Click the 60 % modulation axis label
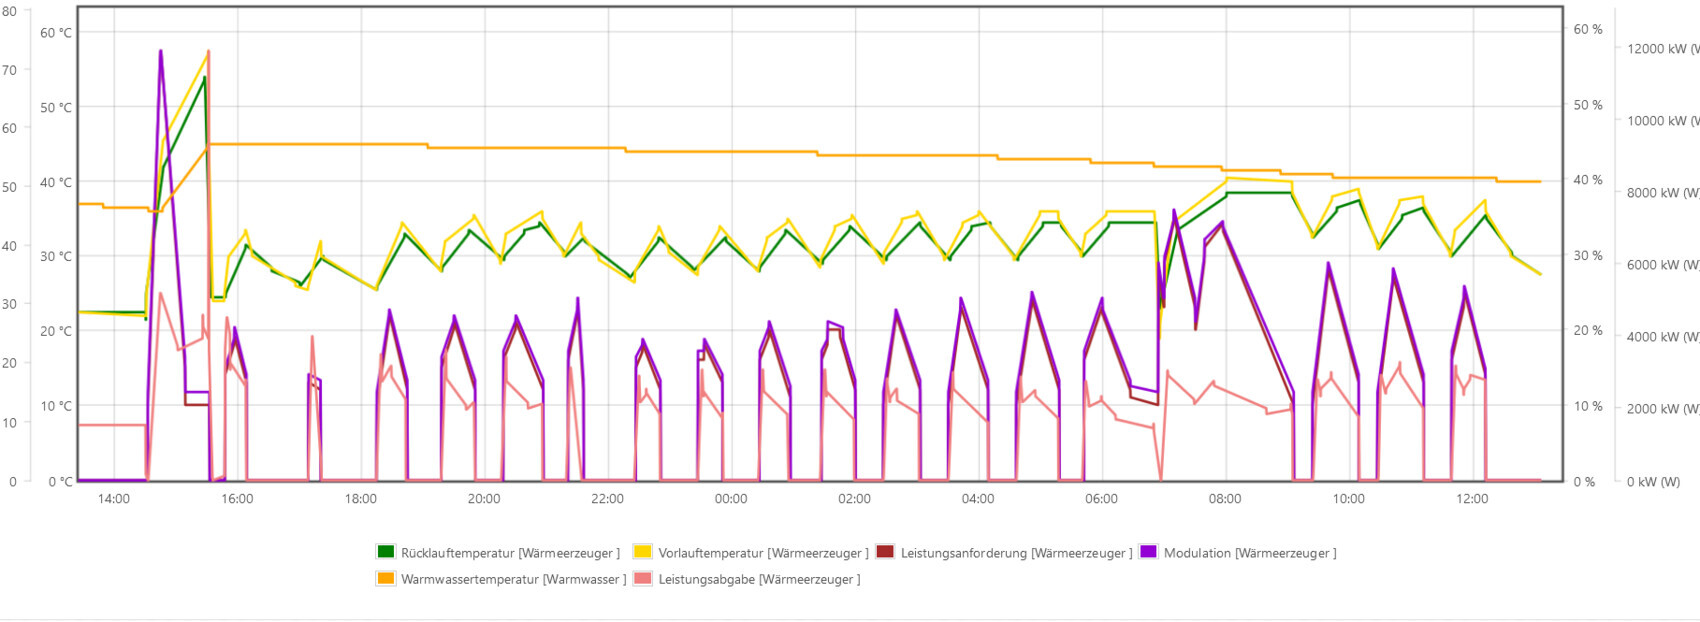The image size is (1700, 622). (x=1588, y=30)
